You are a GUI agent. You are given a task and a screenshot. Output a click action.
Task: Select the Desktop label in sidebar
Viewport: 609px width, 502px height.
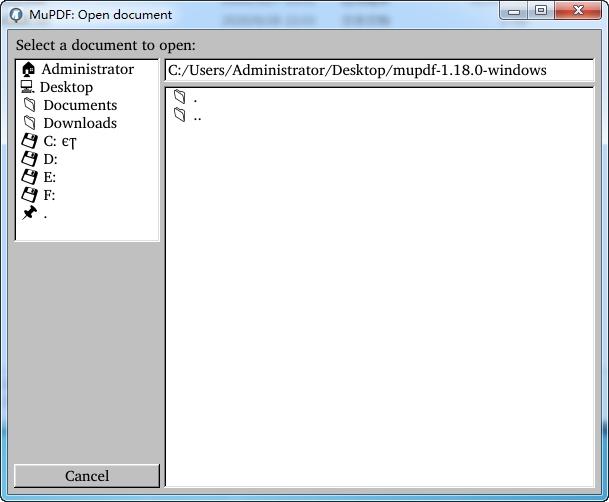pos(66,87)
